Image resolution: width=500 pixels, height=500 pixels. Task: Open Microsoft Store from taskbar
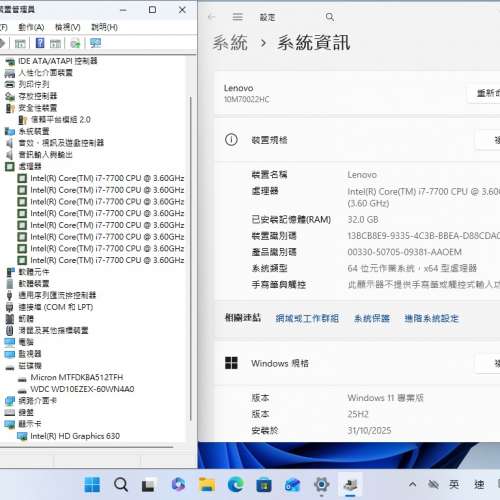coord(264,484)
